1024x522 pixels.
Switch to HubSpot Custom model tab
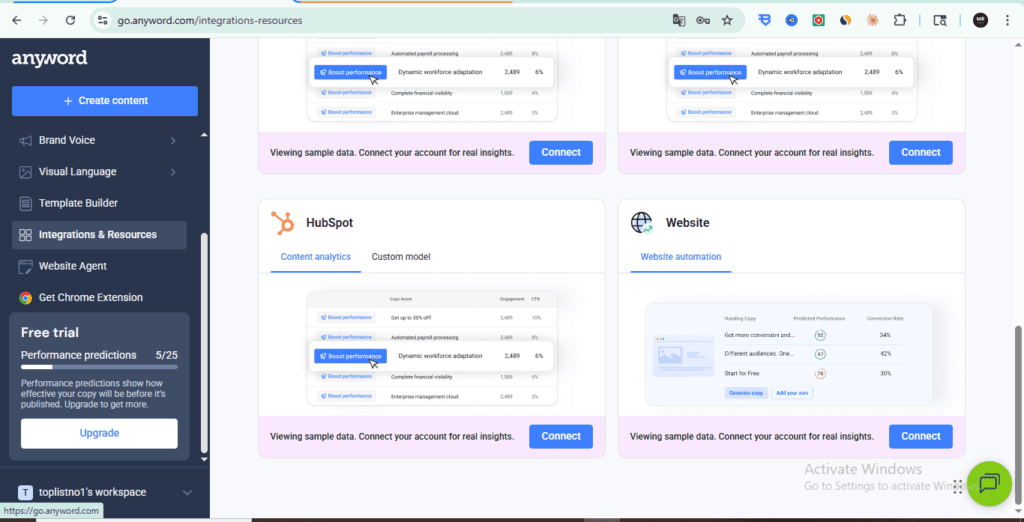[x=401, y=257]
